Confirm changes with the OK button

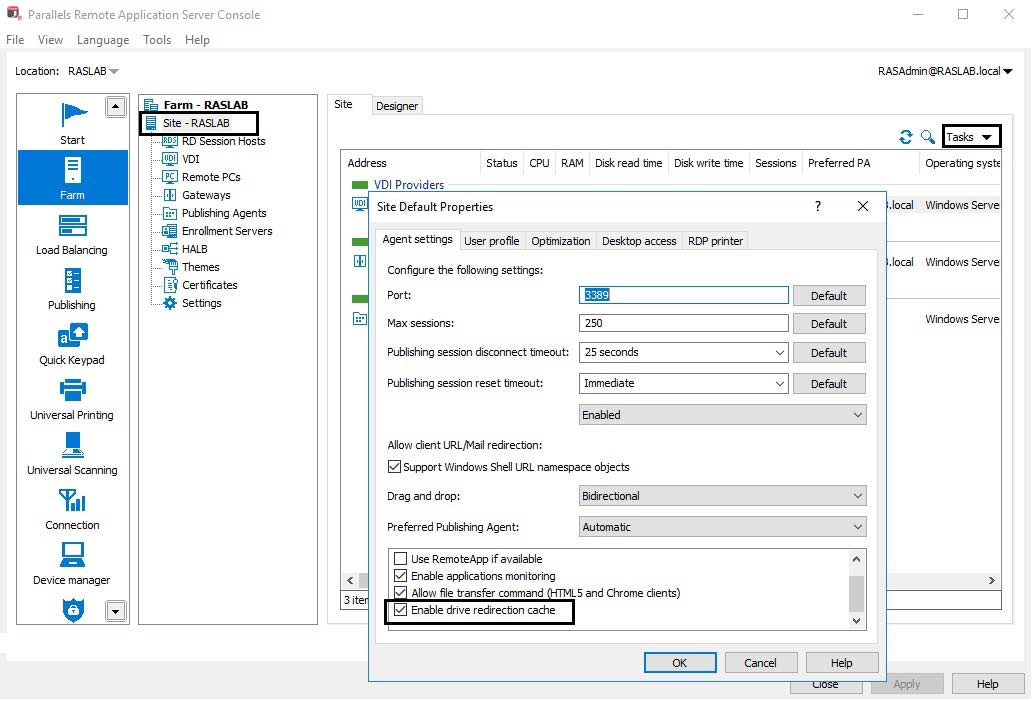tap(680, 662)
